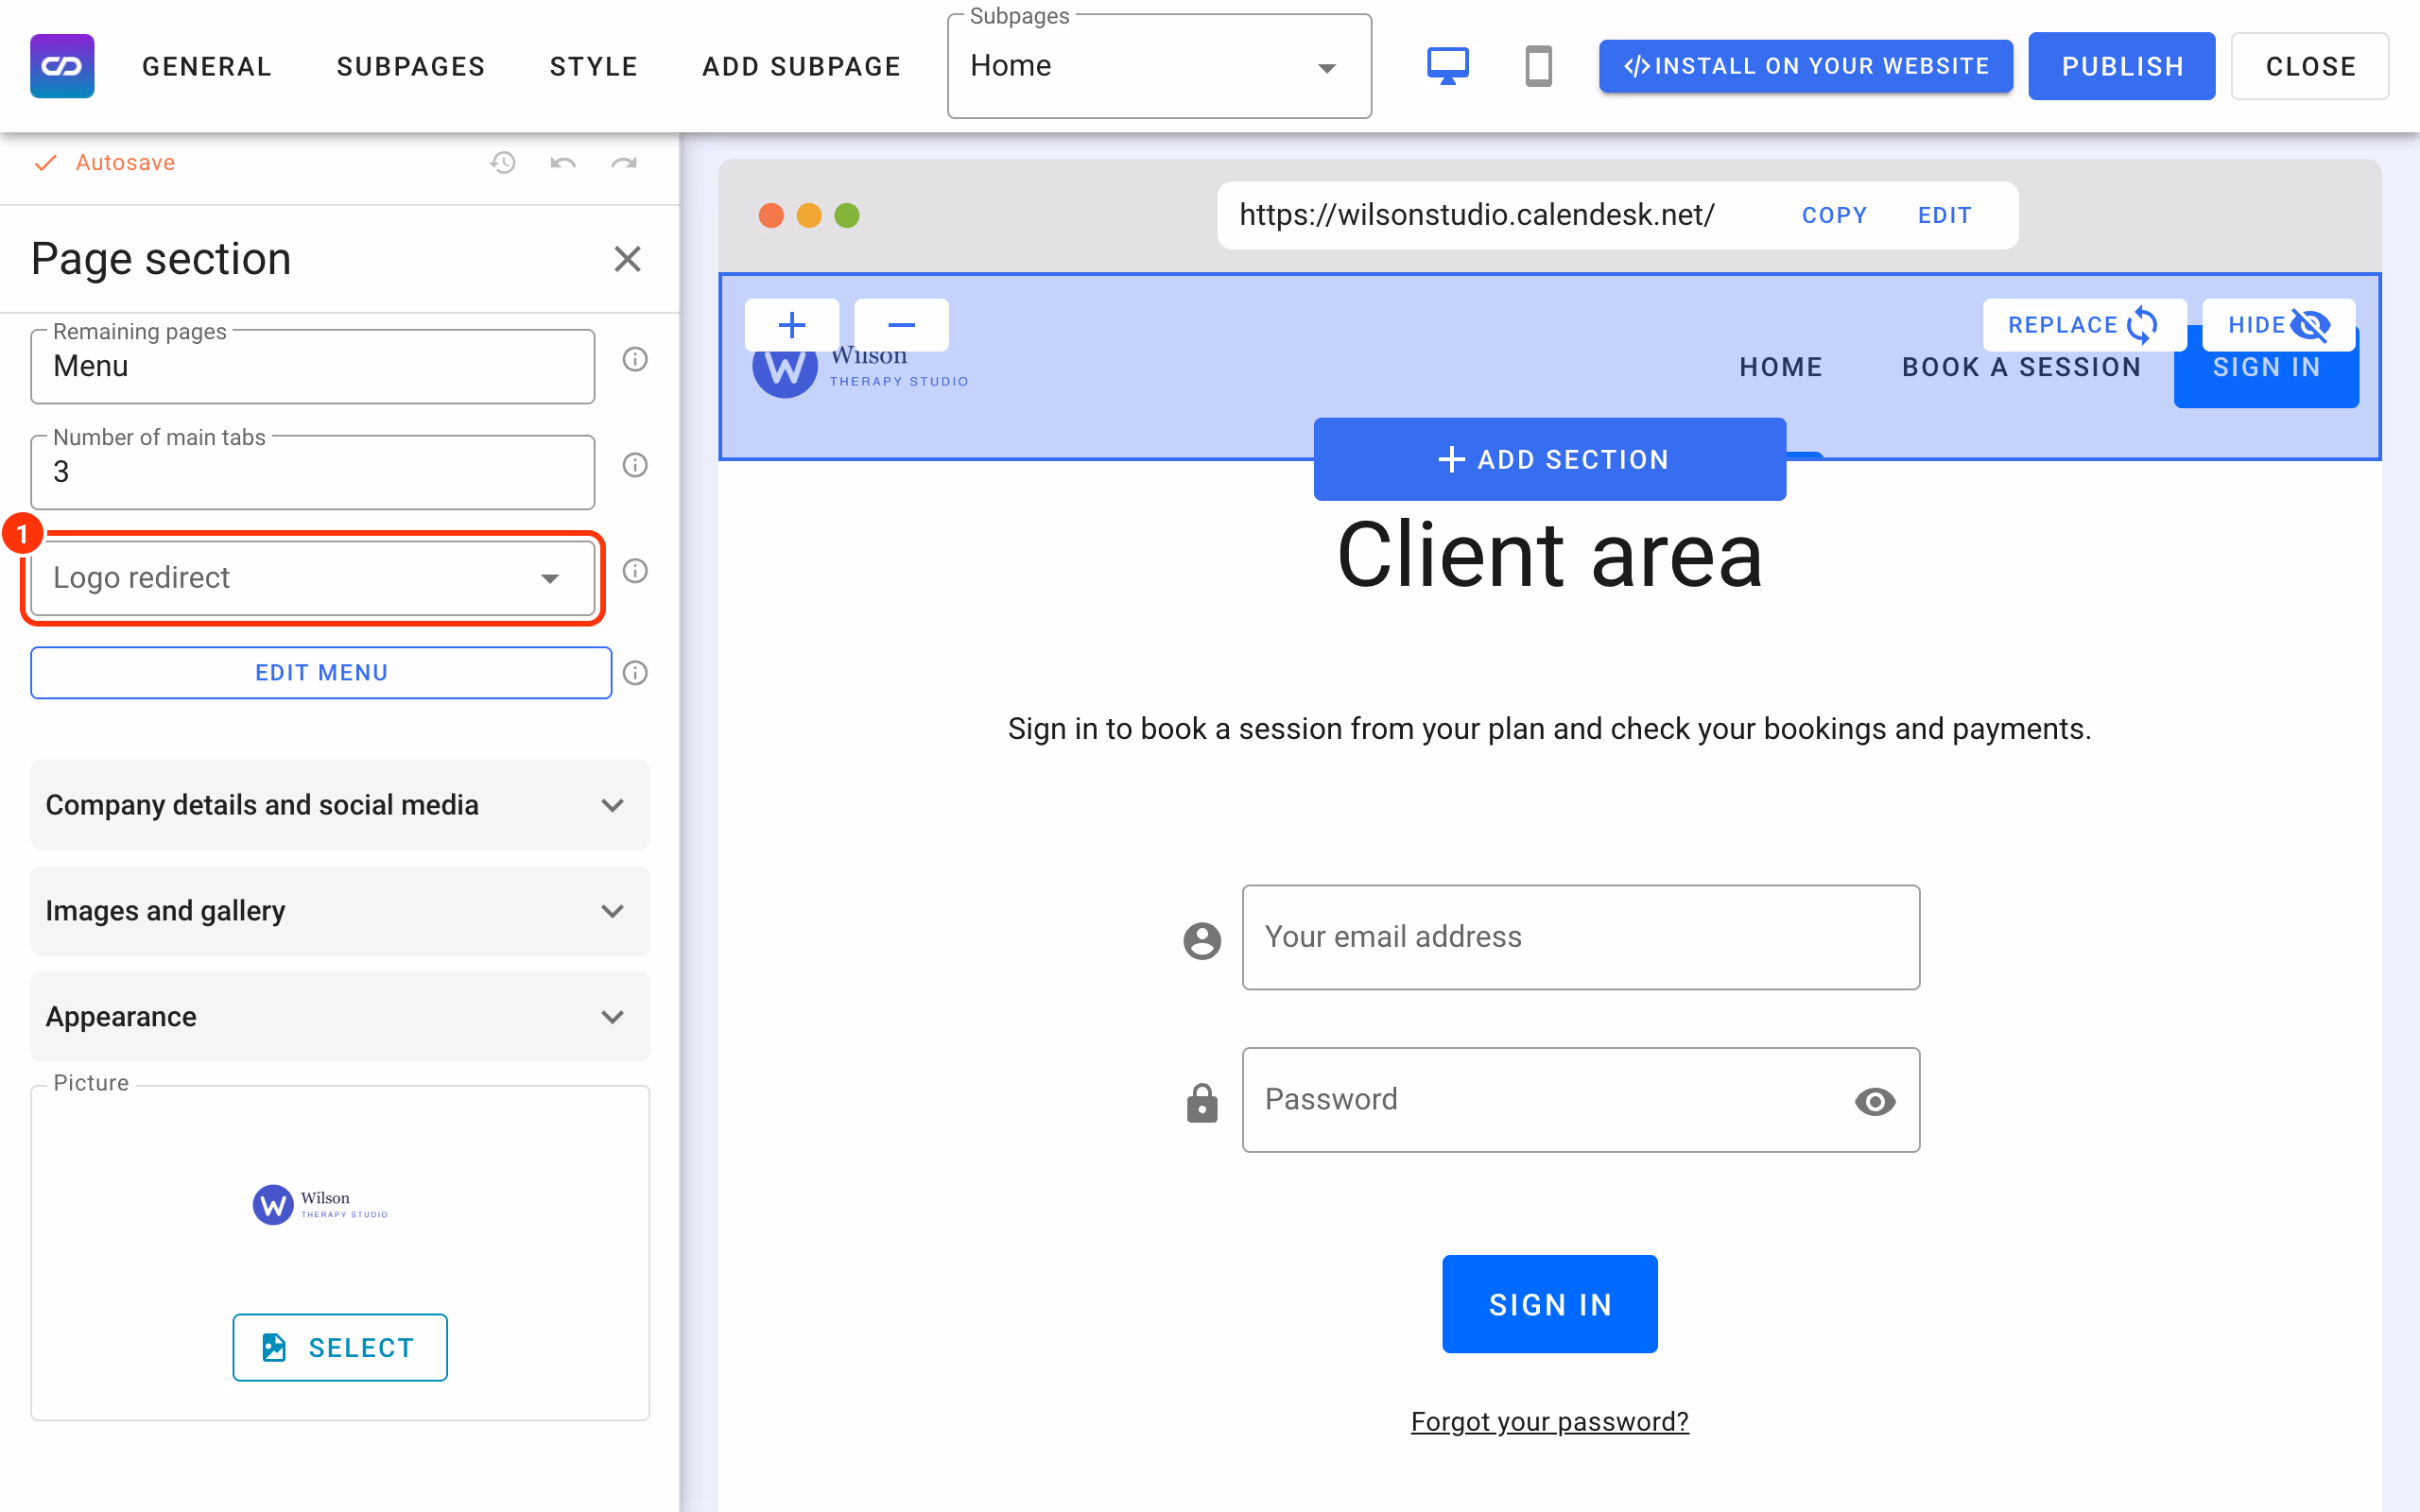Open the Style menu
This screenshot has height=1512, width=2420.
[594, 66]
